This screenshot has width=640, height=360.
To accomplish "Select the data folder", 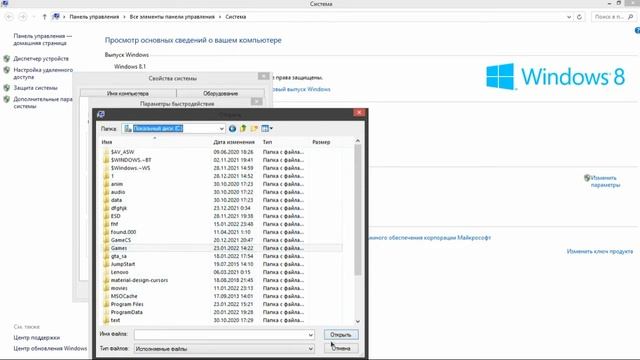I will (x=116, y=200).
